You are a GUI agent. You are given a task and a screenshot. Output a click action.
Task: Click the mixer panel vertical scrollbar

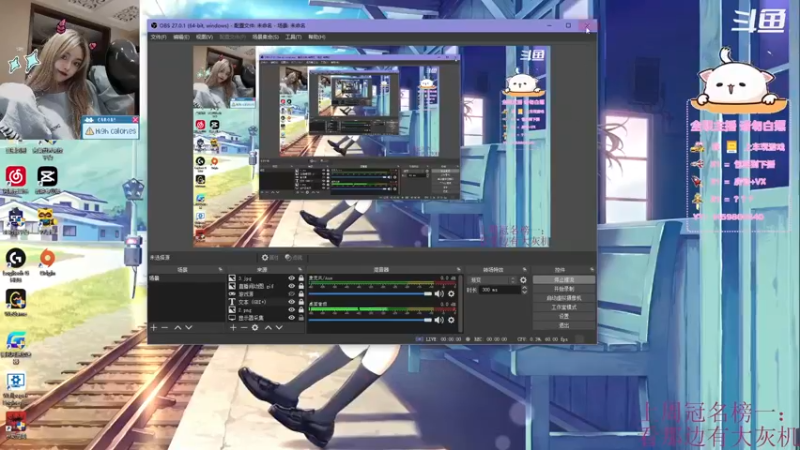click(460, 304)
